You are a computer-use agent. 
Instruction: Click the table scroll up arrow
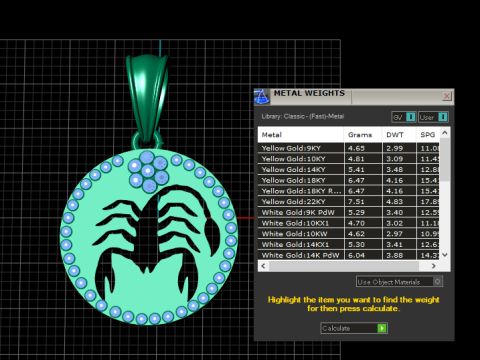[x=445, y=133]
